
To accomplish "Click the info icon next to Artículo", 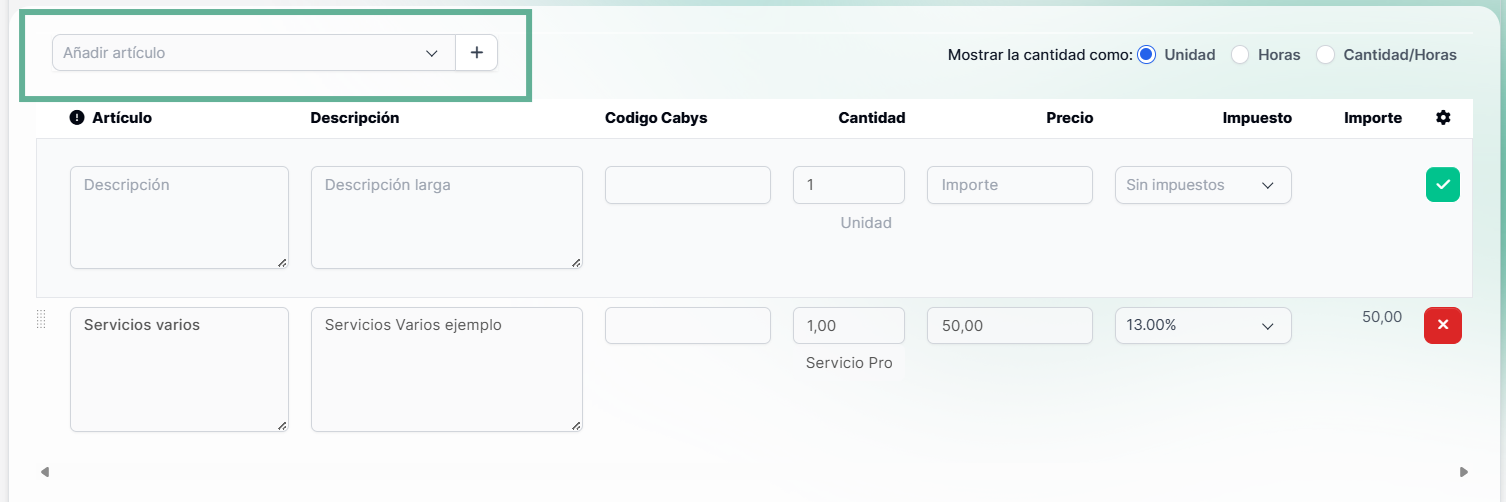I will click(x=77, y=118).
